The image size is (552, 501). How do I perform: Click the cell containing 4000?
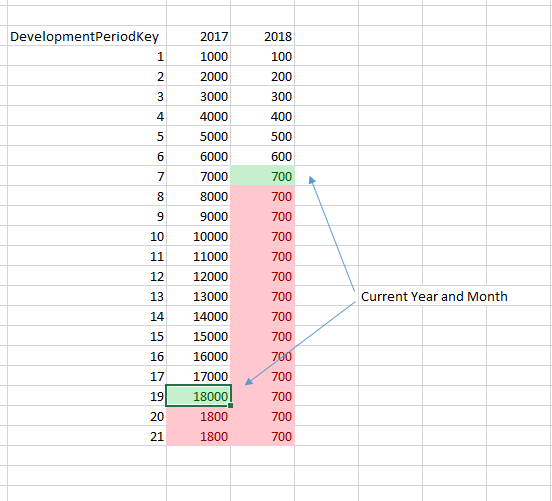pyautogui.click(x=199, y=116)
